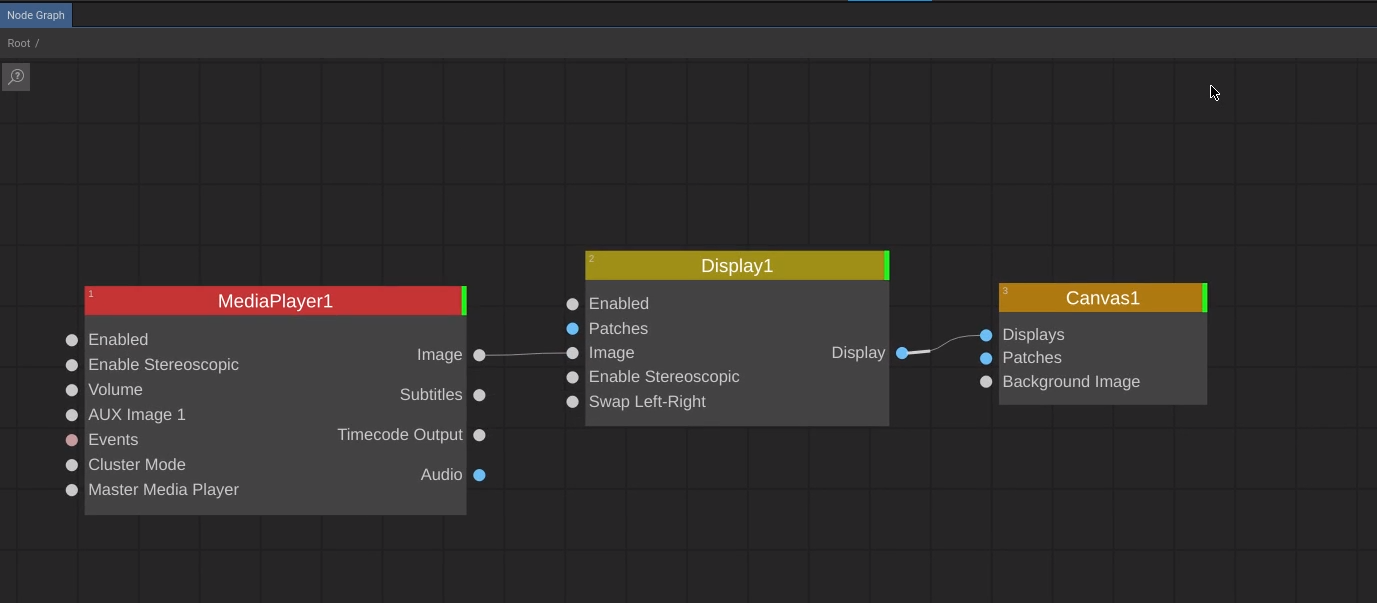Click the Swap Left-Right input port
Viewport: 1377px width, 603px height.
click(573, 402)
